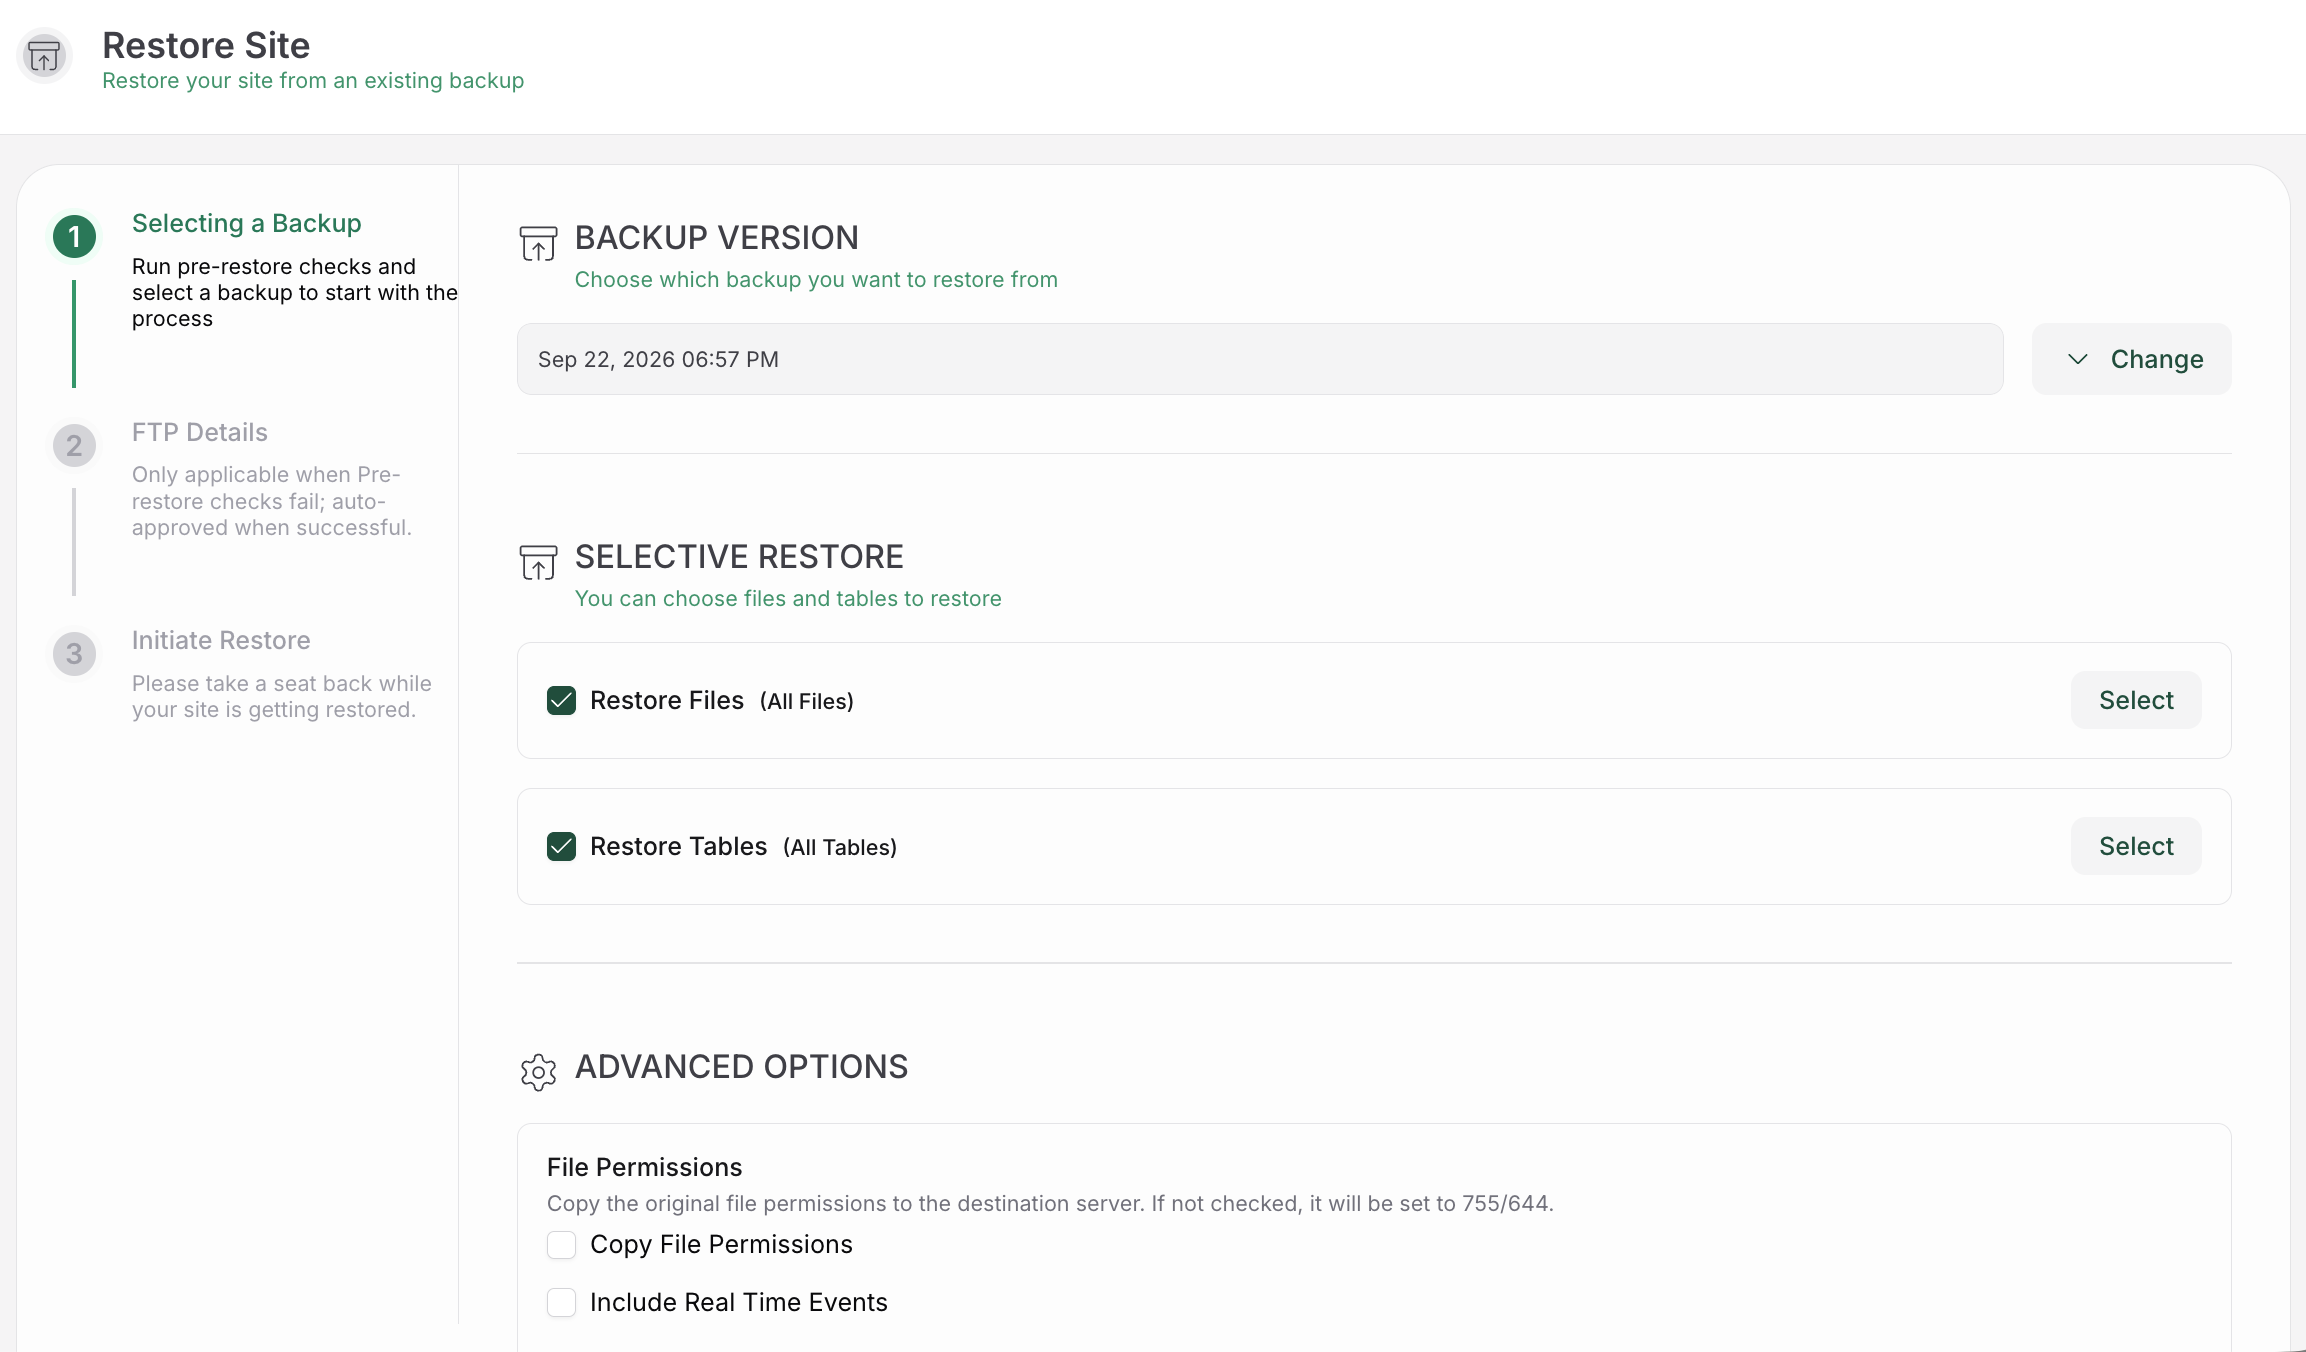Click 'You can choose files and tables to restore'
Viewport: 2306px width, 1352px height.
click(788, 599)
